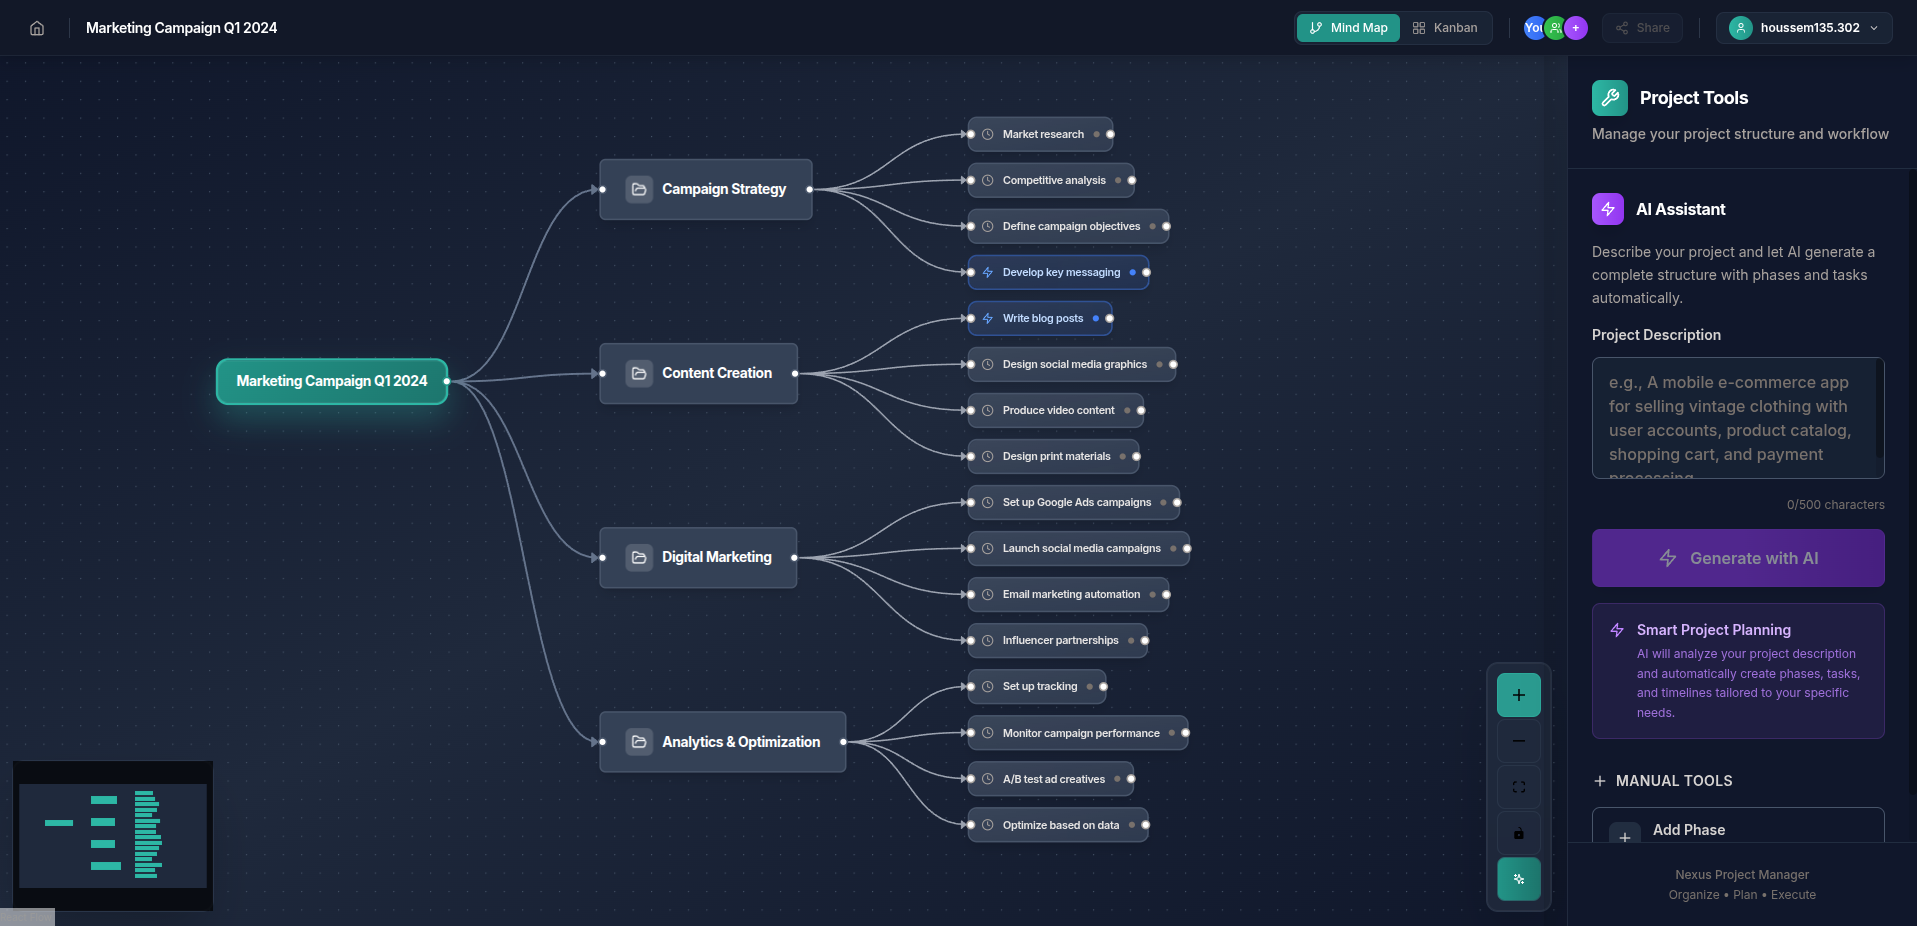Click the auto-layout sparkle button
The width and height of the screenshot is (1917, 926).
(x=1518, y=879)
